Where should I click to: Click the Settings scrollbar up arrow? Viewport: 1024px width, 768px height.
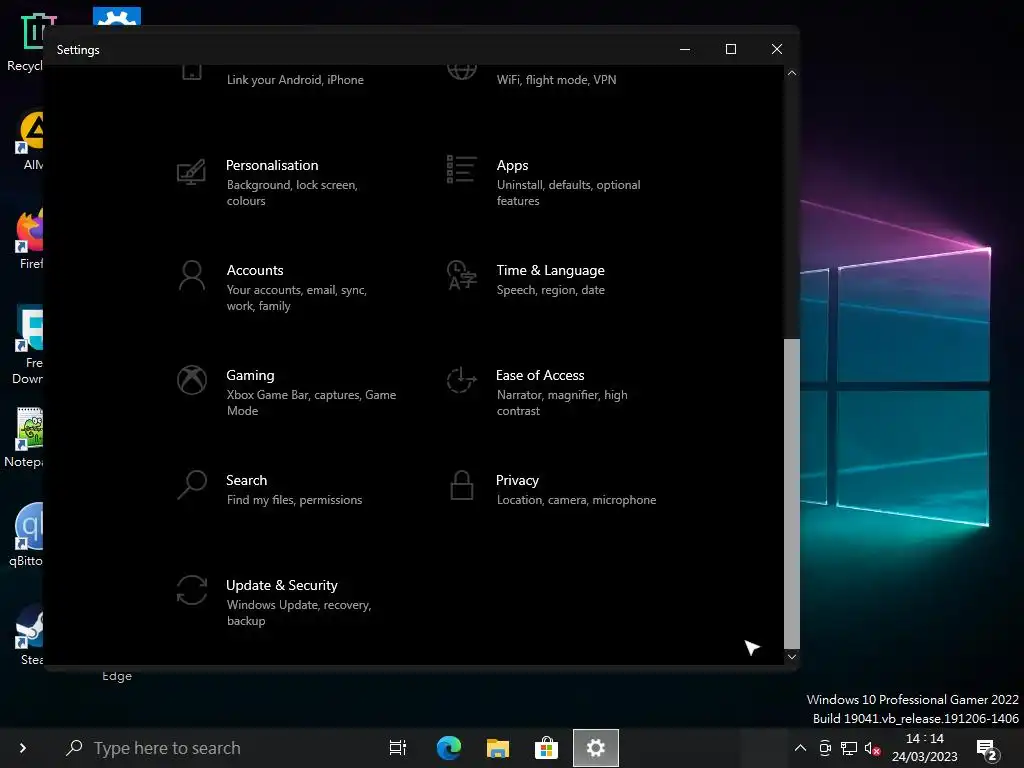[792, 73]
